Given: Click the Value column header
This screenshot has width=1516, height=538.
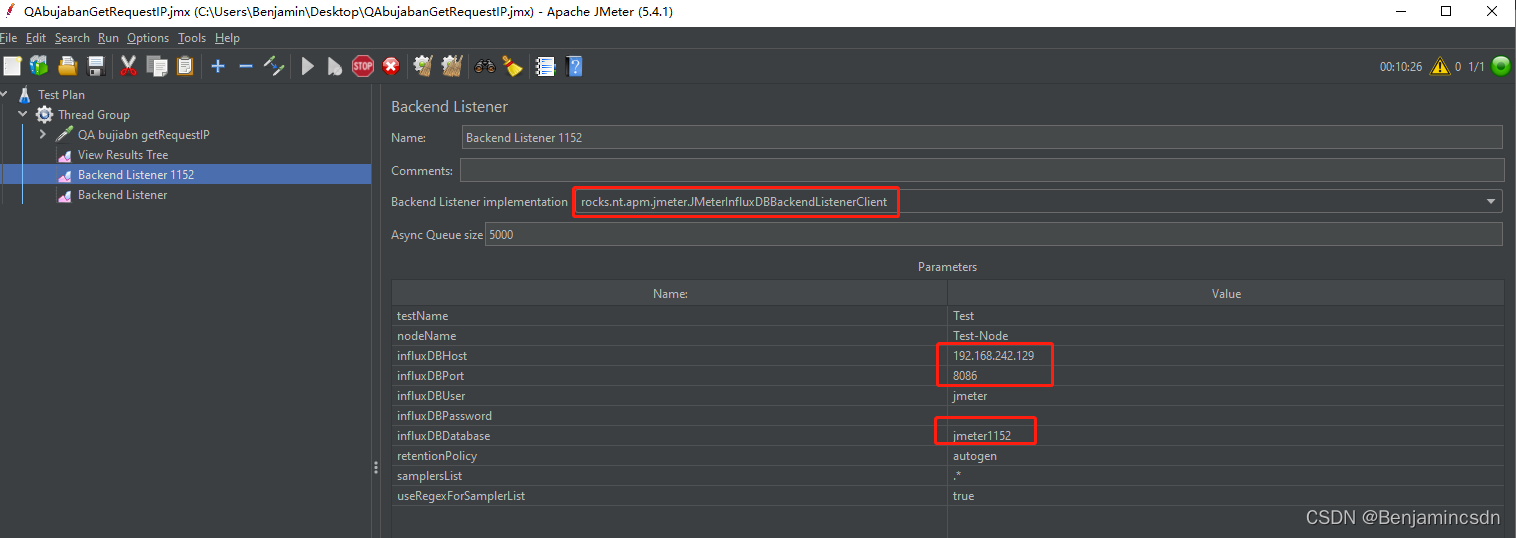Looking at the screenshot, I should pyautogui.click(x=1226, y=293).
